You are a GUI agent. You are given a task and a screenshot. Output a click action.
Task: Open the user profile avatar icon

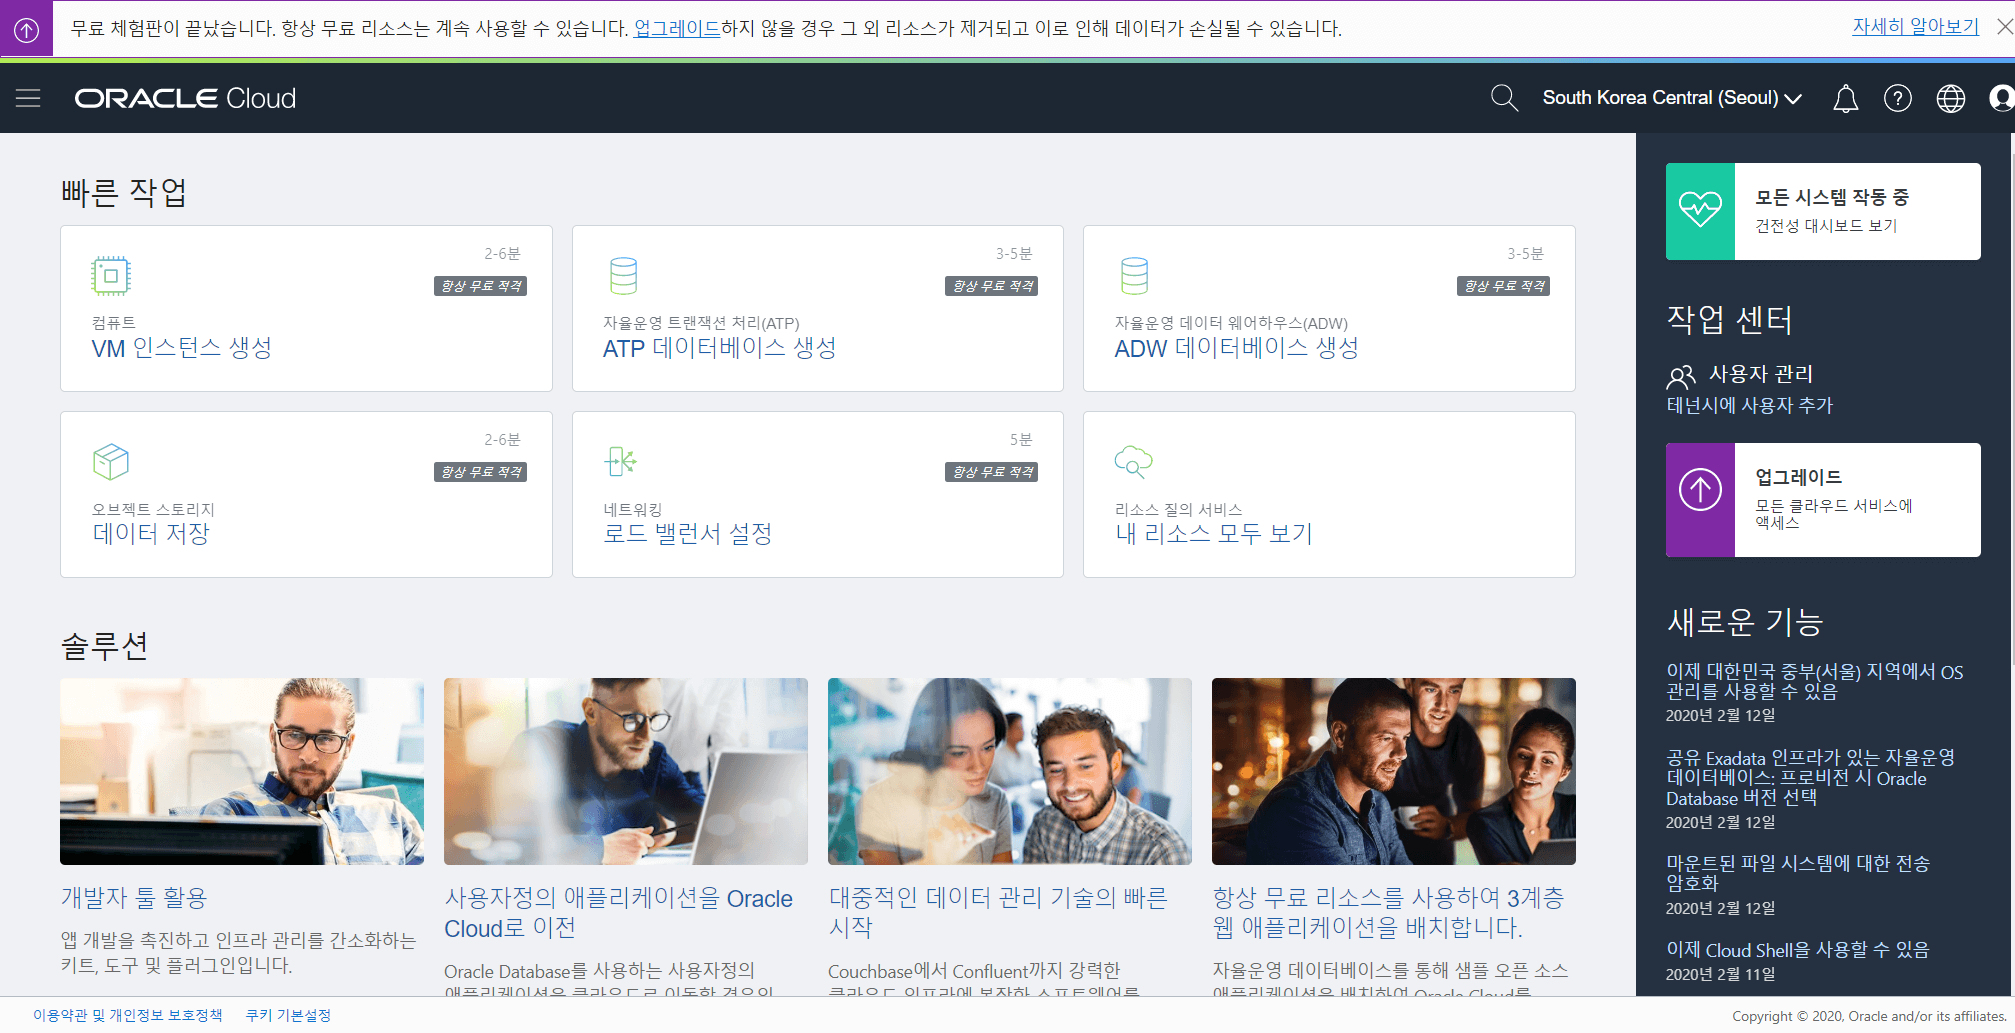(2001, 98)
